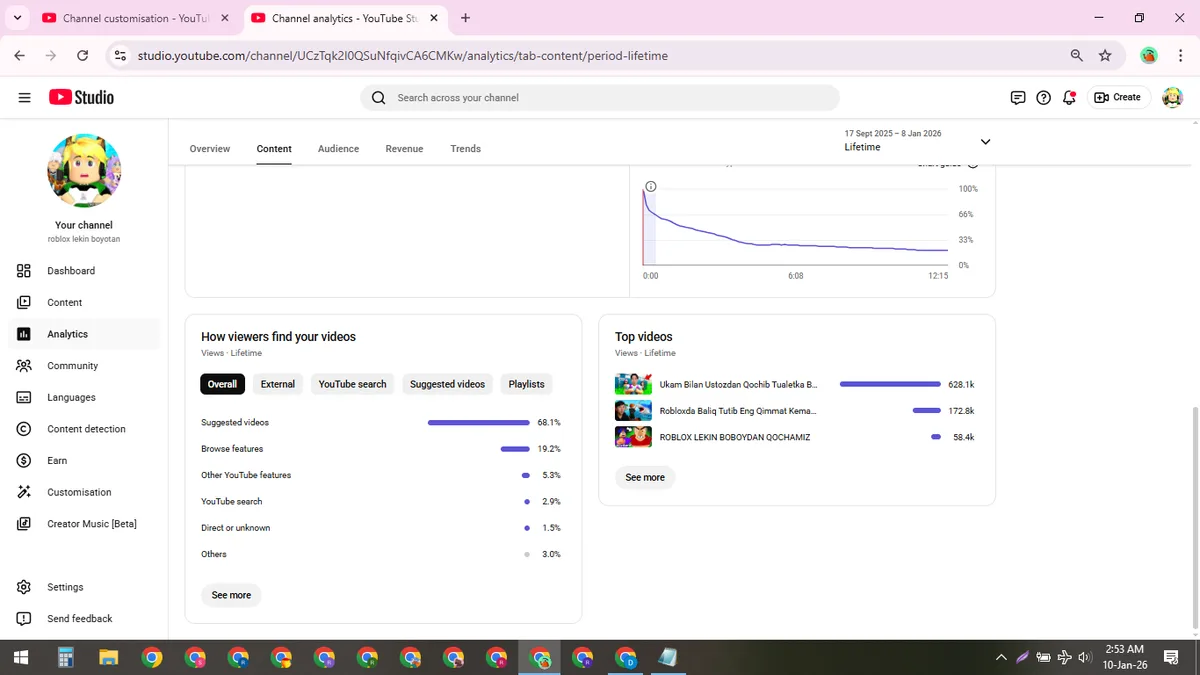Open video Robloxda Baliq Tutib

(x=738, y=411)
